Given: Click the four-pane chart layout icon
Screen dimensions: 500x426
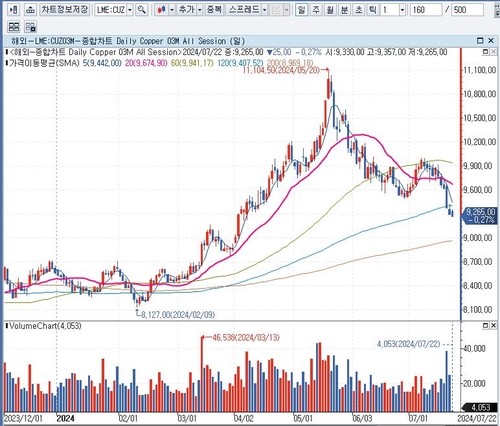Looking at the screenshot, I should pyautogui.click(x=14, y=27).
